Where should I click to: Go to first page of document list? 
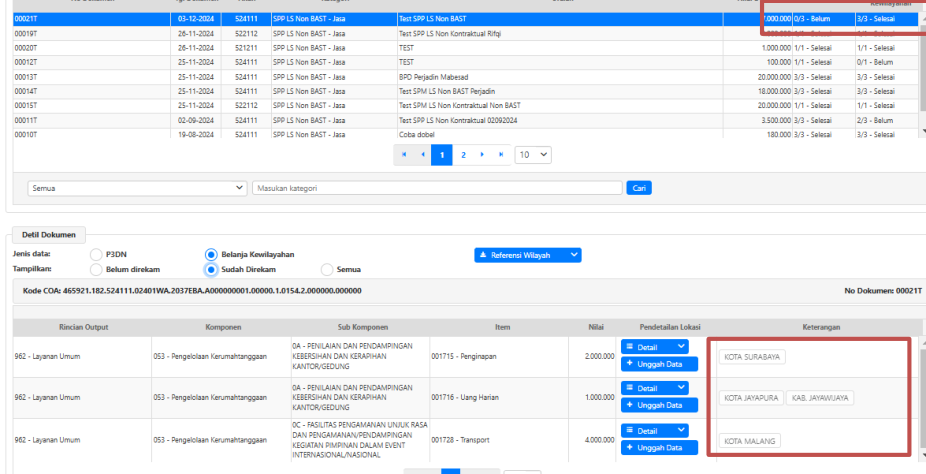[x=405, y=155]
